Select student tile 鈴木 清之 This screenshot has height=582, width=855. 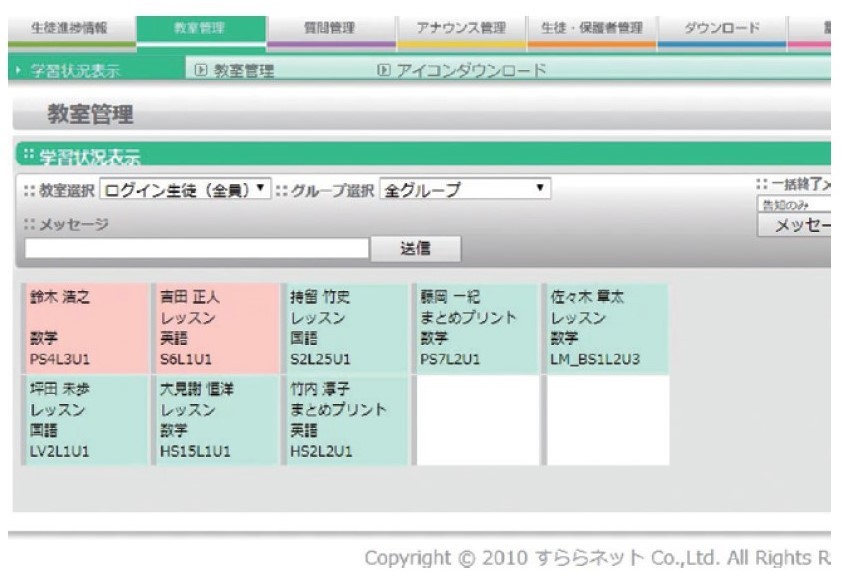pyautogui.click(x=83, y=324)
